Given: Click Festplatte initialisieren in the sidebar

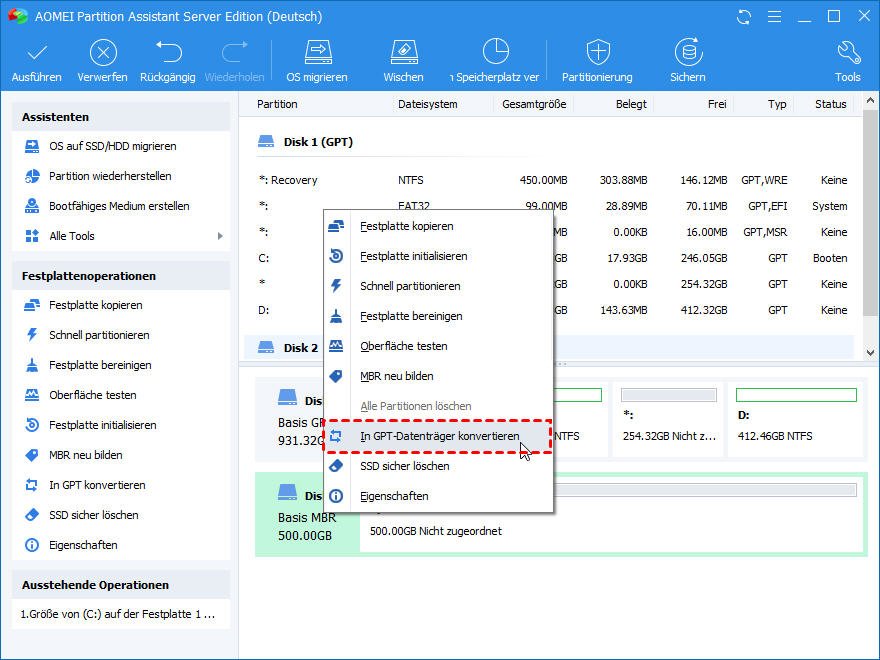Looking at the screenshot, I should (x=102, y=425).
